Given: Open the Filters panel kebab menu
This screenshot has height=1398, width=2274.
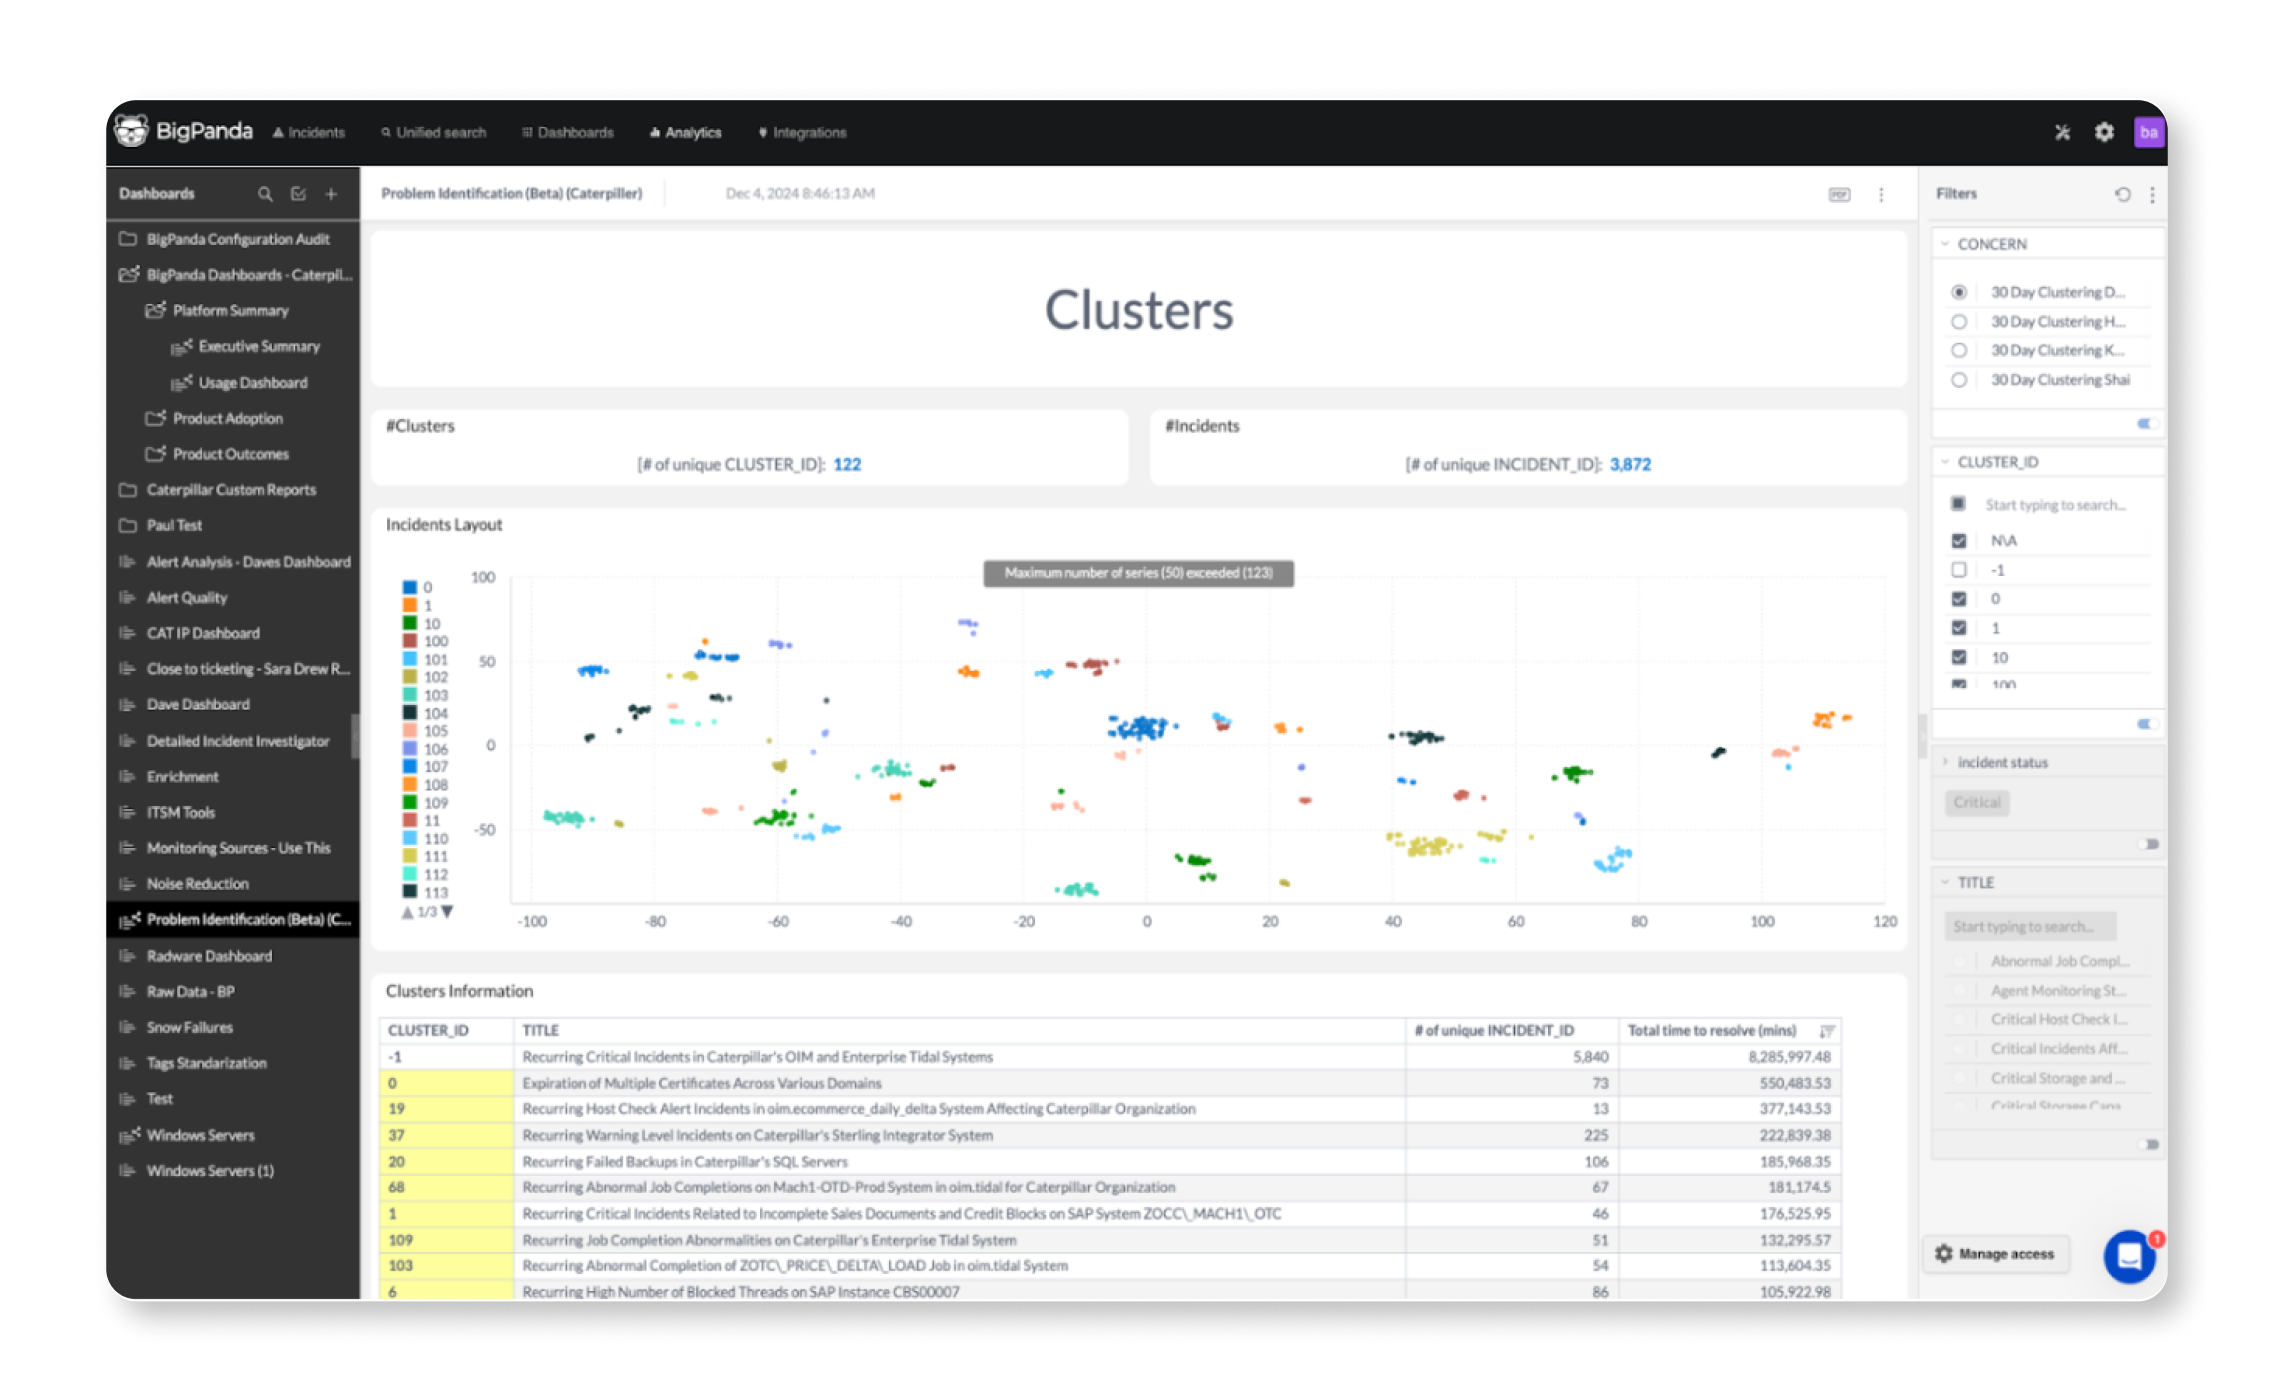Looking at the screenshot, I should click(2152, 194).
